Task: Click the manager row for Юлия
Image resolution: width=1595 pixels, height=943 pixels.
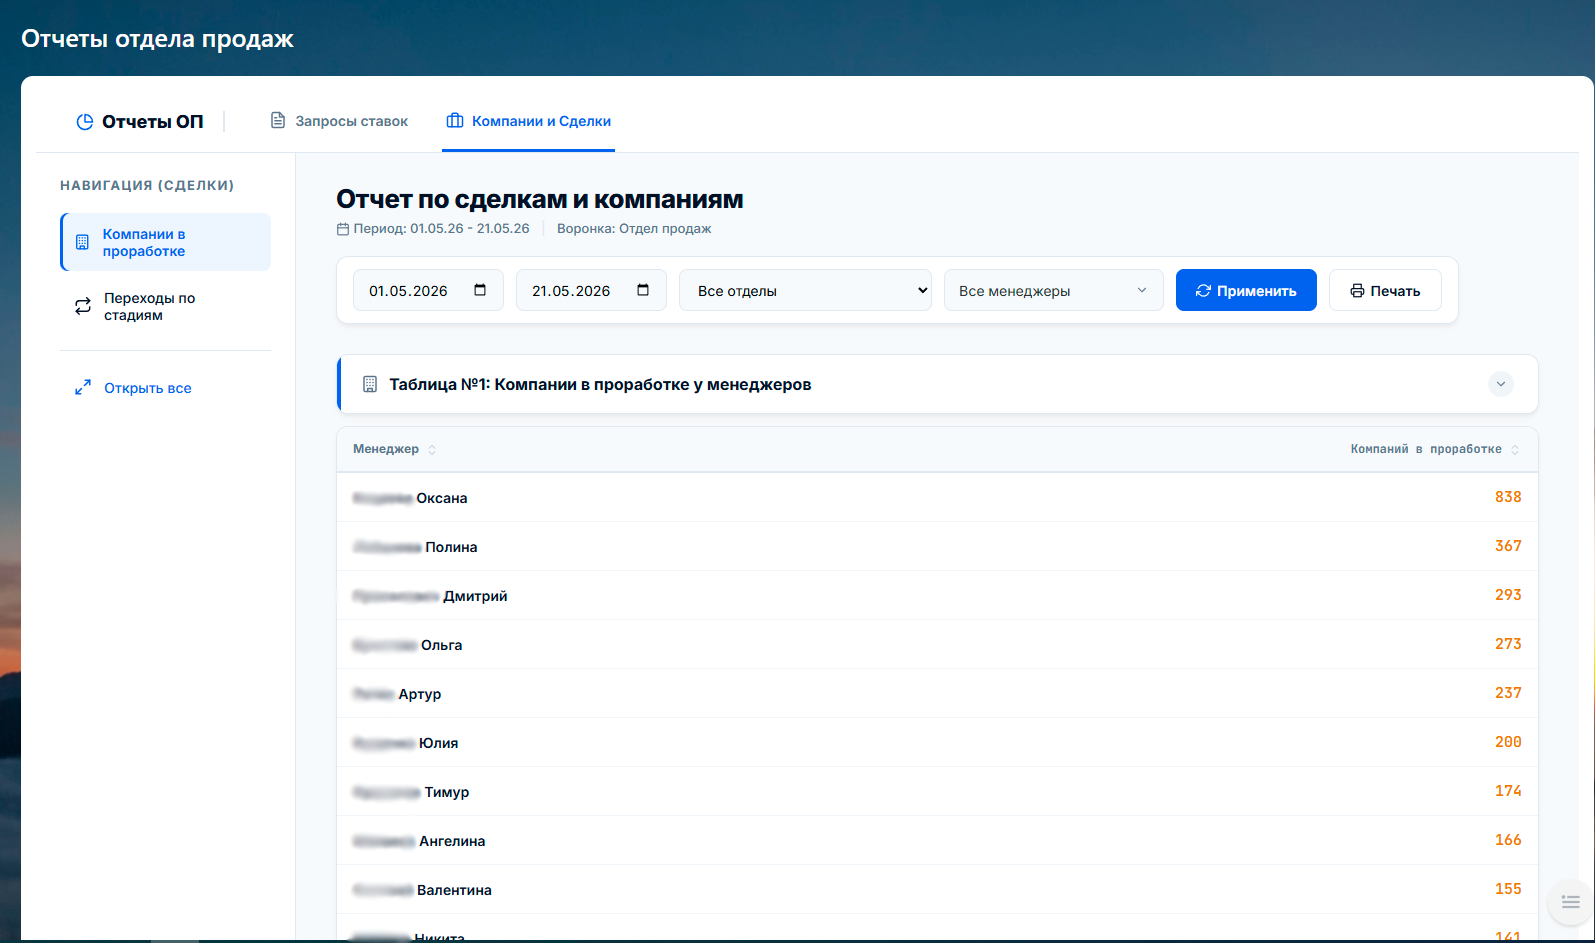Action: [937, 742]
